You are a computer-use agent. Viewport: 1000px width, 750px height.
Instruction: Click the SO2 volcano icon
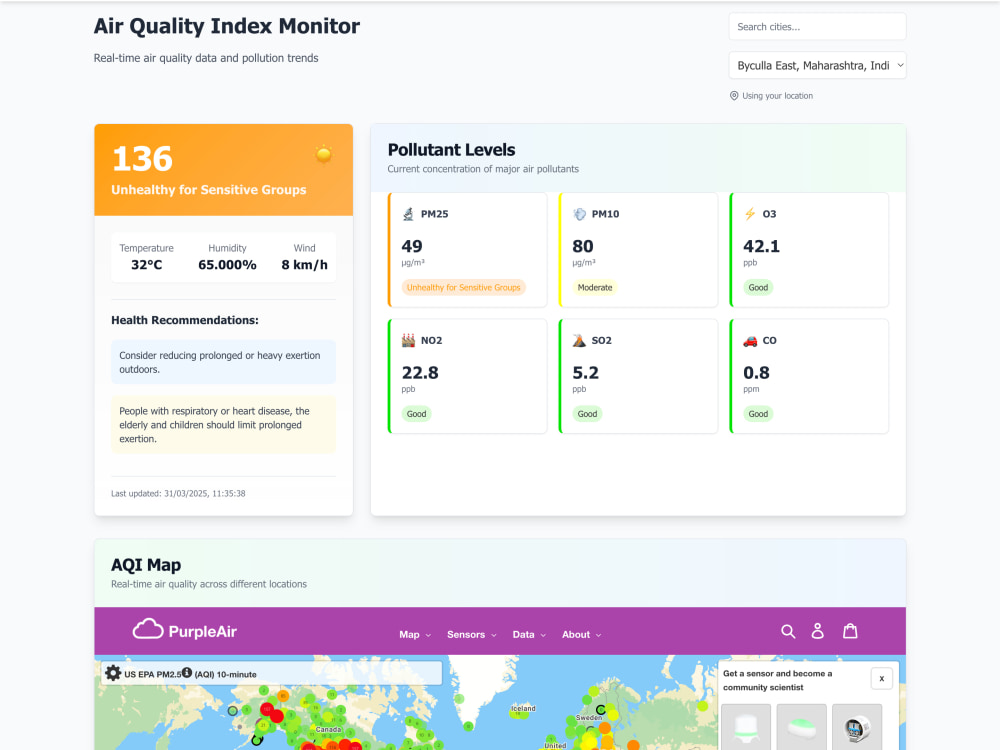tap(579, 341)
